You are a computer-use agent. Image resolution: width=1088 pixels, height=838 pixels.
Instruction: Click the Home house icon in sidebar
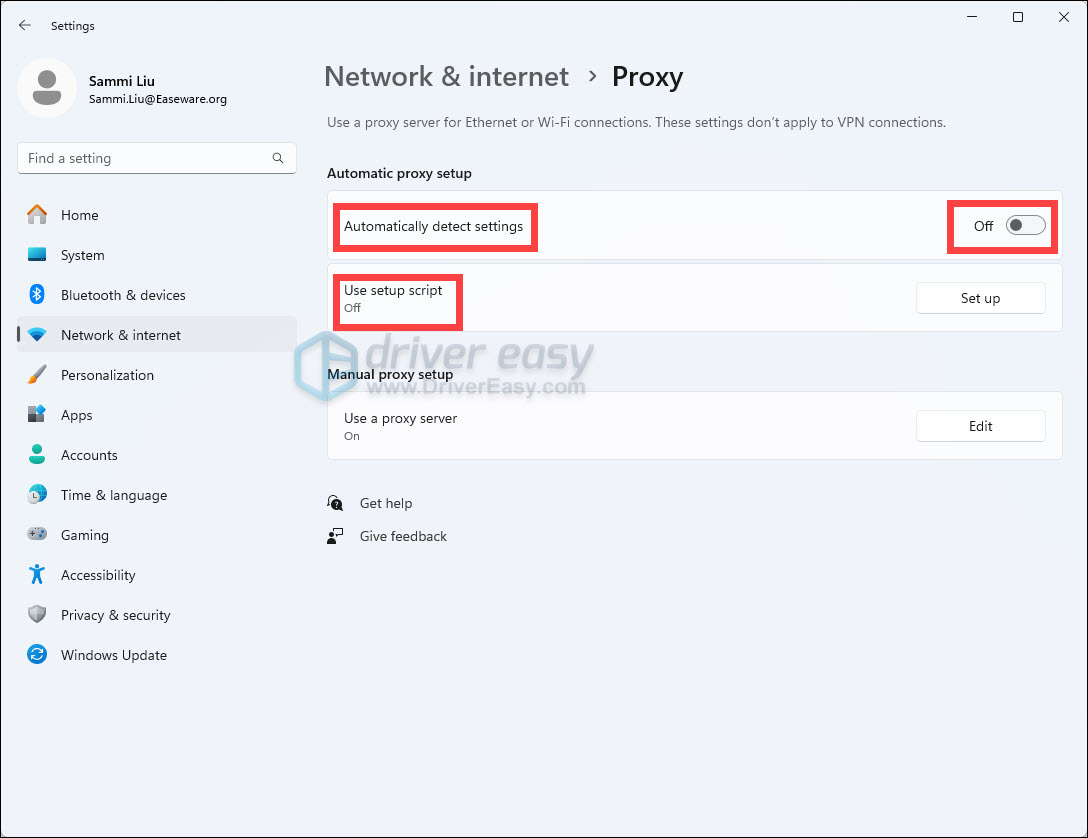tap(37, 214)
